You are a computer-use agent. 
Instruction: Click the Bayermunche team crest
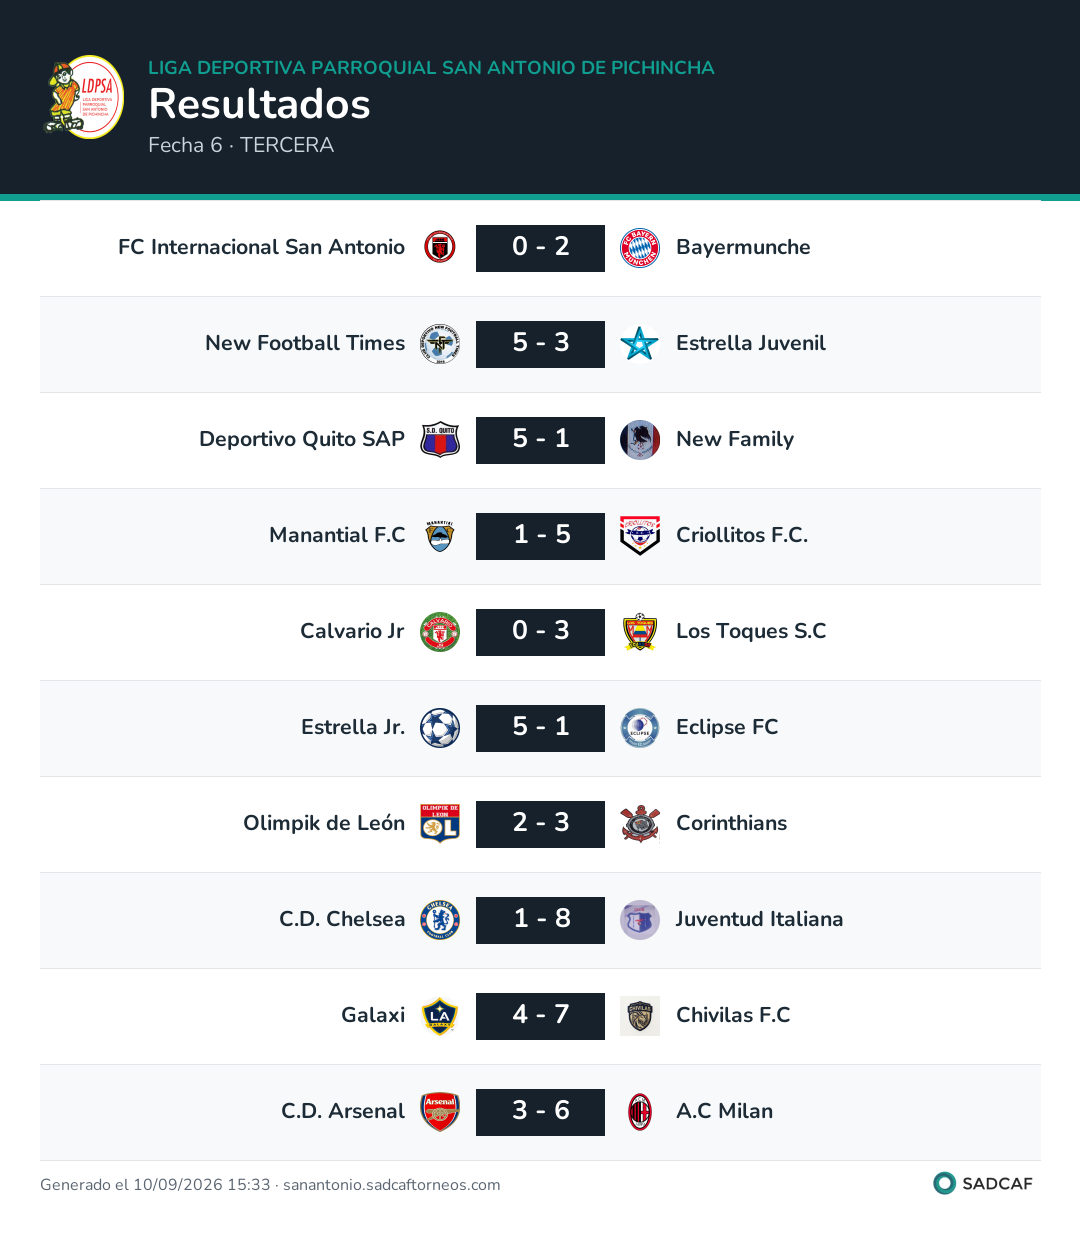pyautogui.click(x=640, y=247)
